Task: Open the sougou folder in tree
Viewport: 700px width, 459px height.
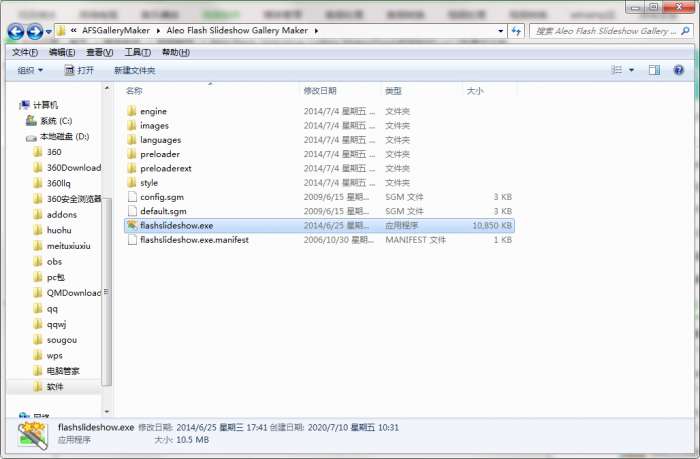Action: pos(62,340)
